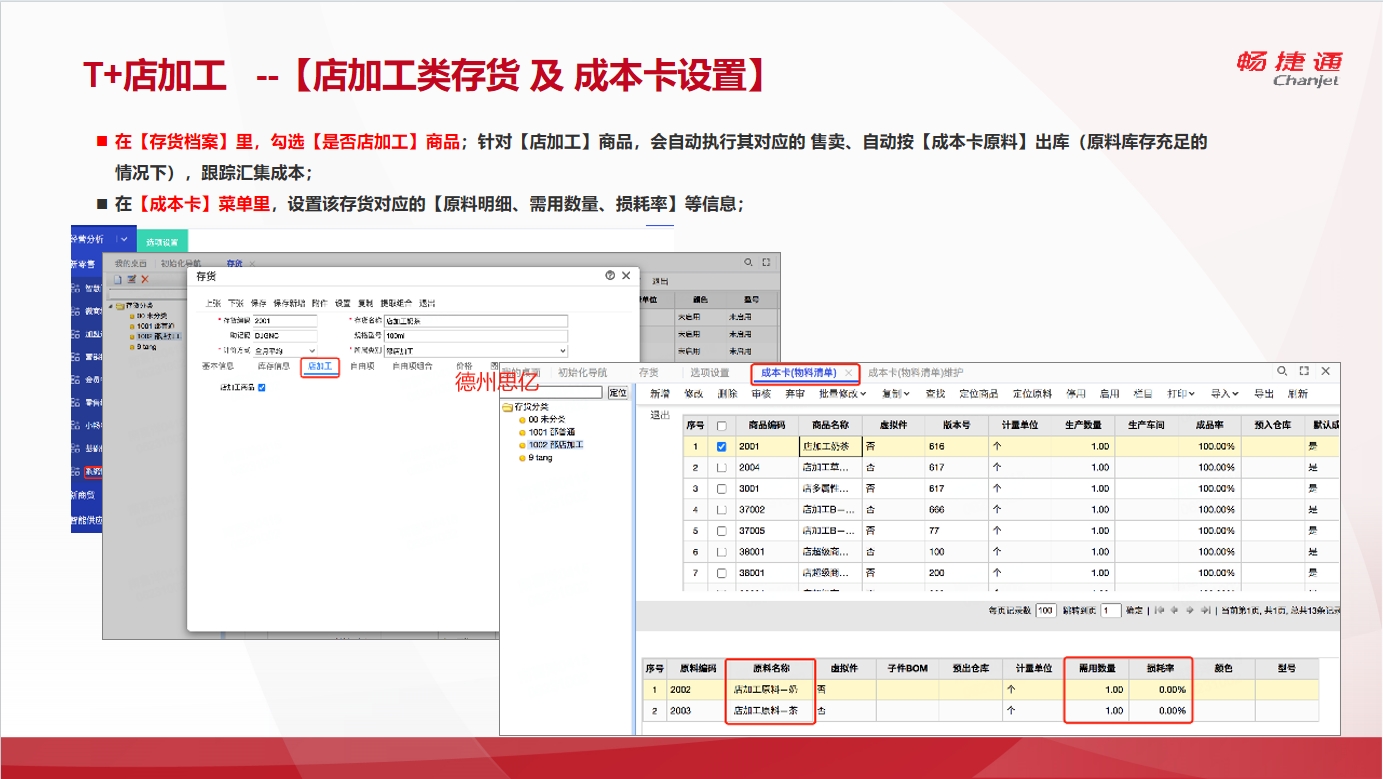This screenshot has height=779, width=1383.
Task: Close the 成本卡(物料清单) tab
Action: pyautogui.click(x=848, y=373)
